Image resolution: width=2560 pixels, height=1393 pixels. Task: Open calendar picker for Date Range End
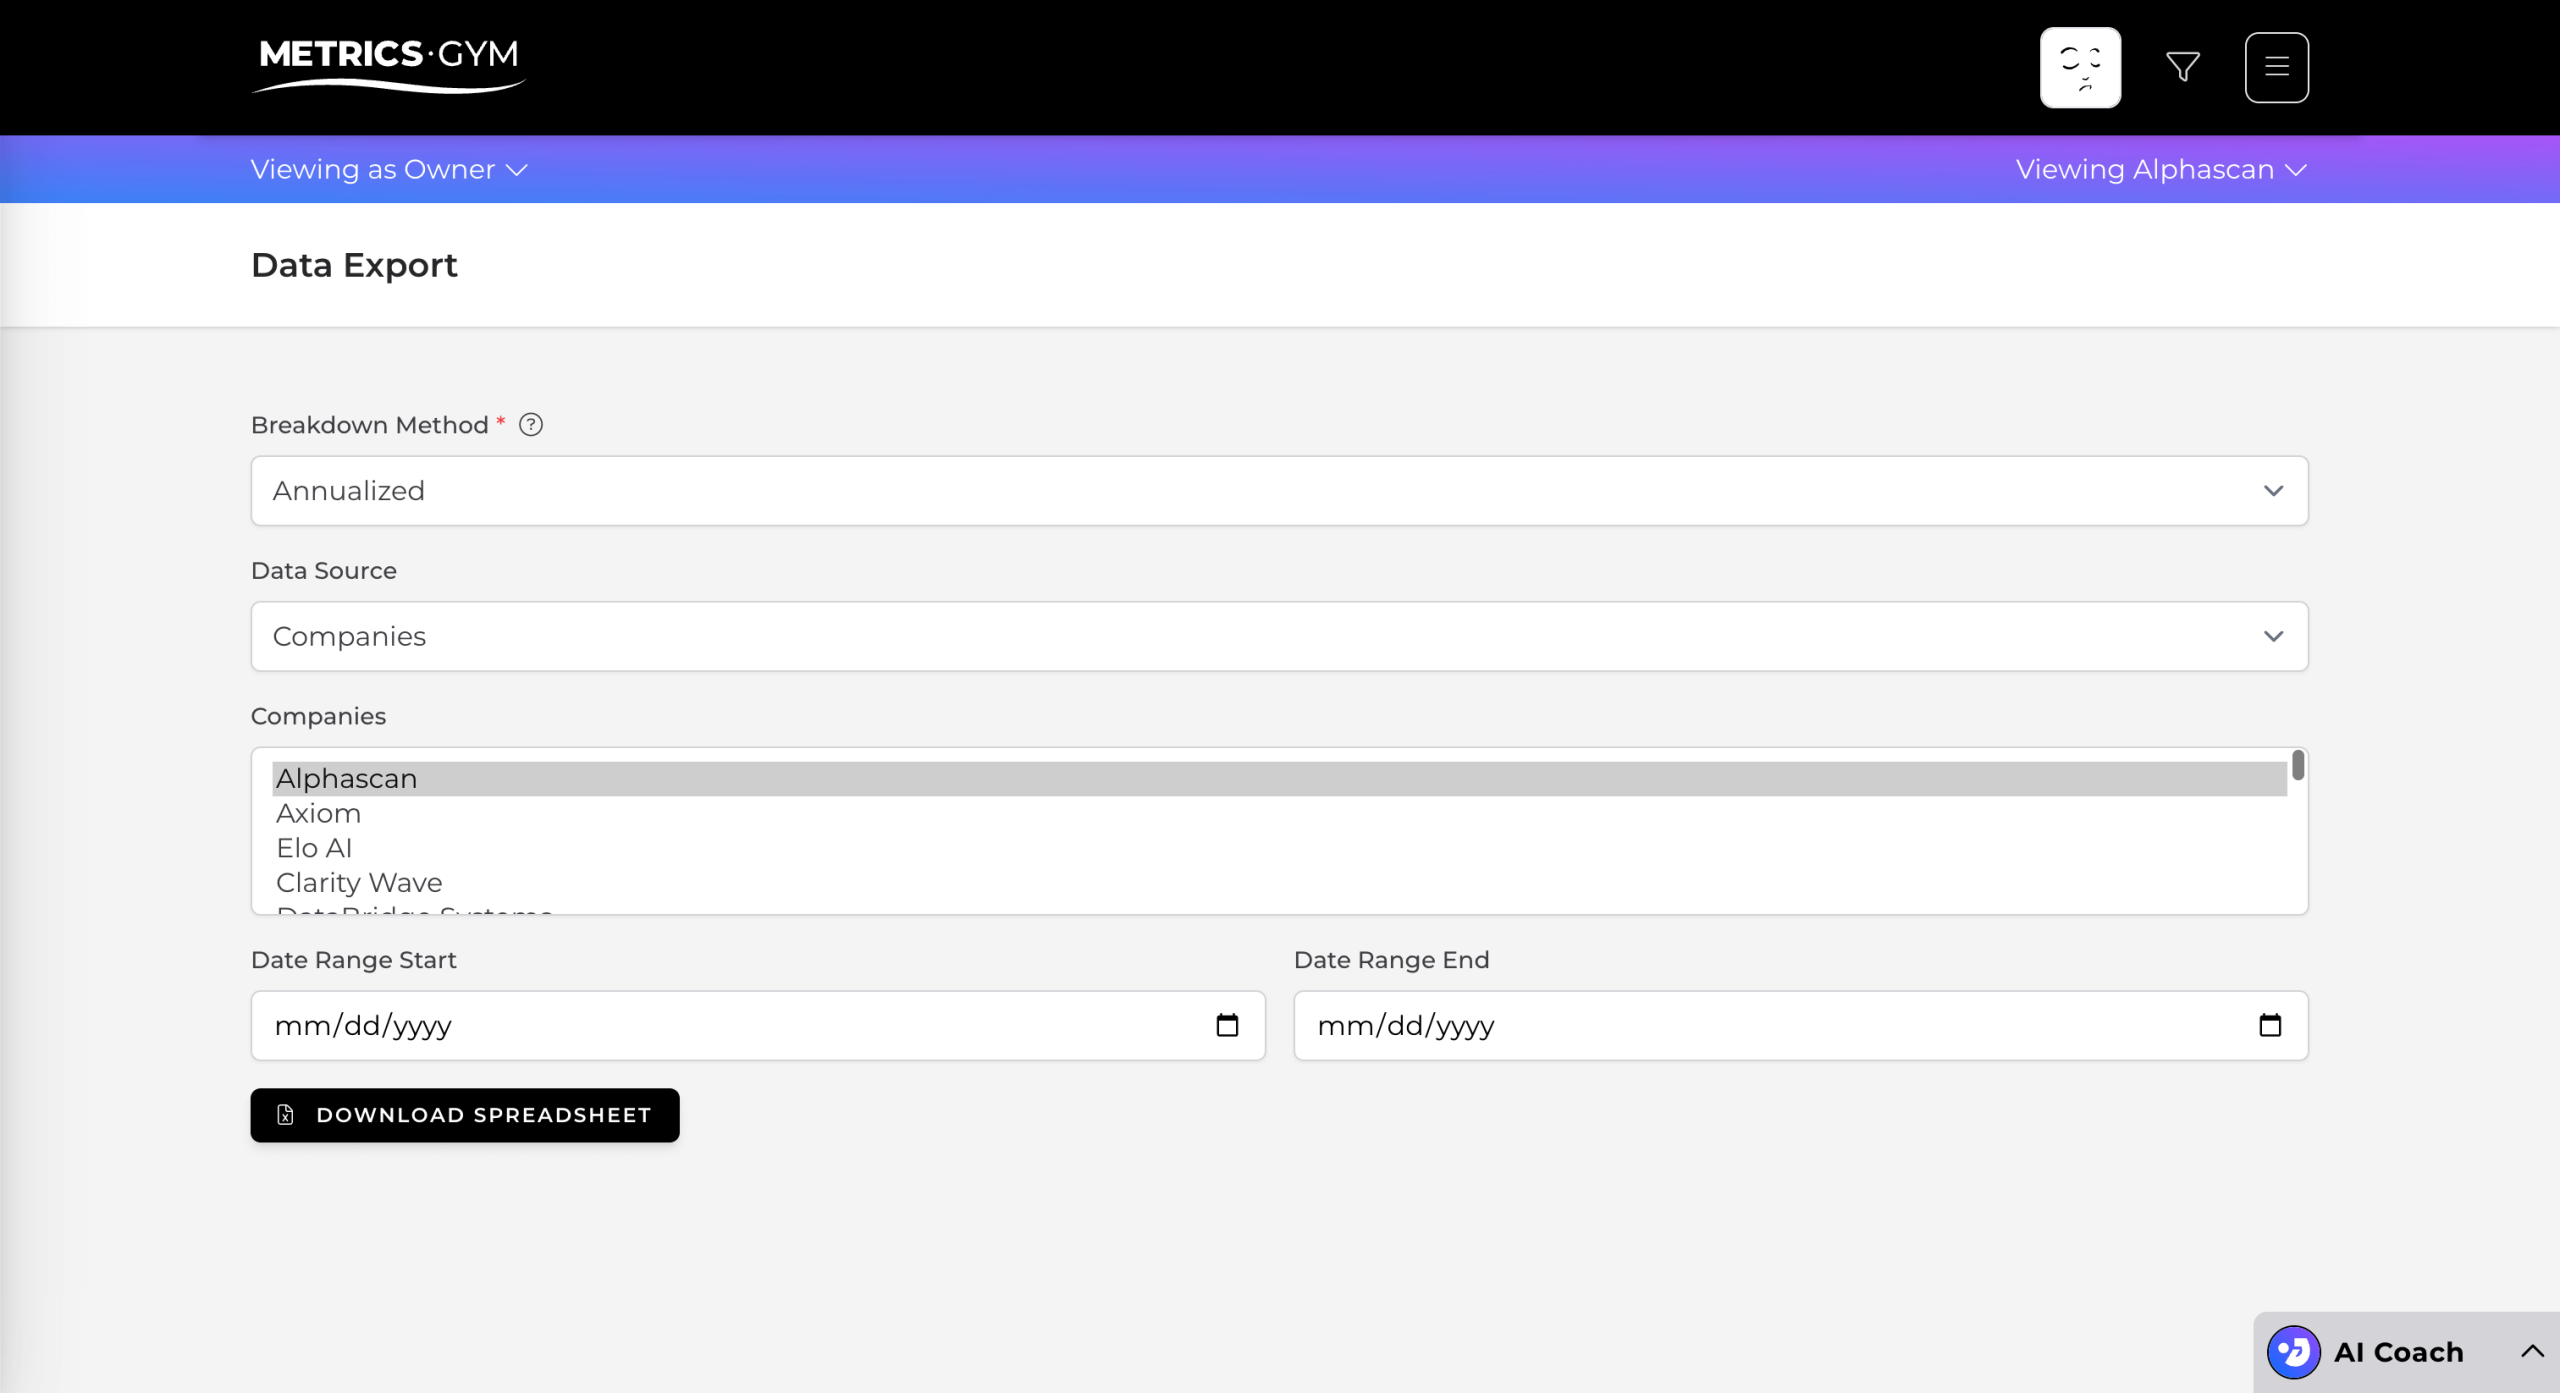click(x=2270, y=1025)
